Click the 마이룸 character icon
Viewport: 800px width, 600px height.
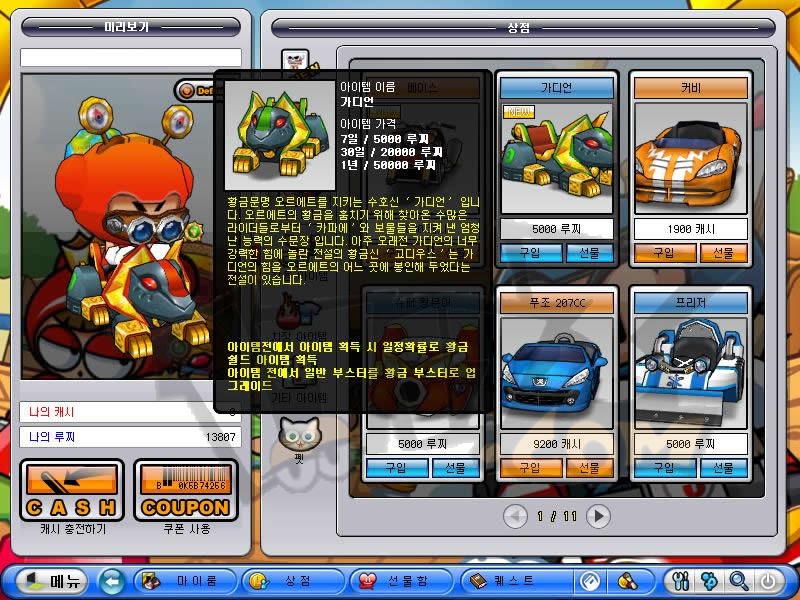(151, 581)
